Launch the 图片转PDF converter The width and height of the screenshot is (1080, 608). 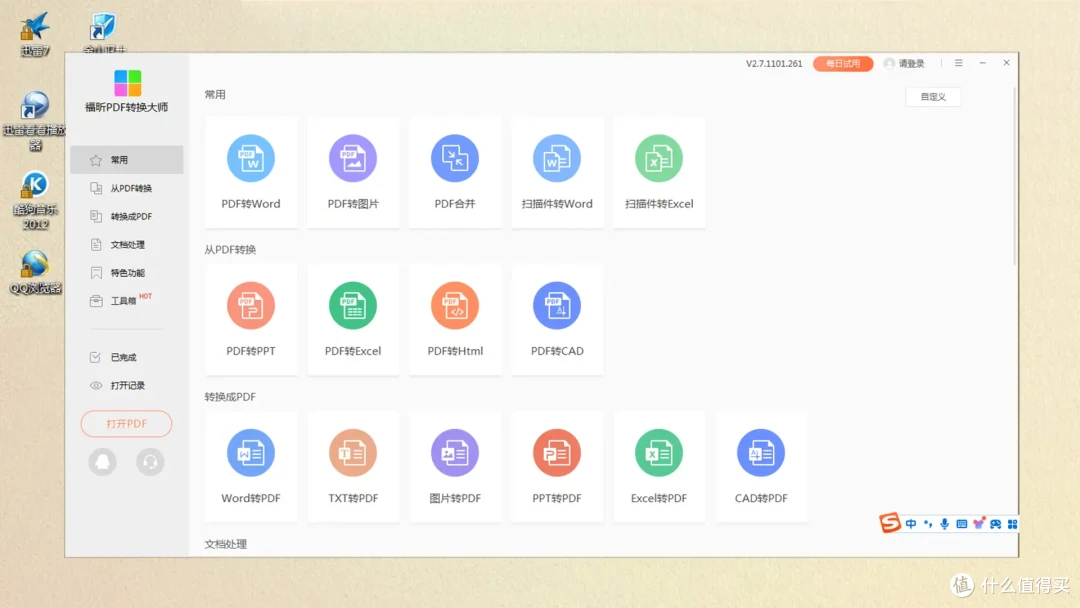455,467
